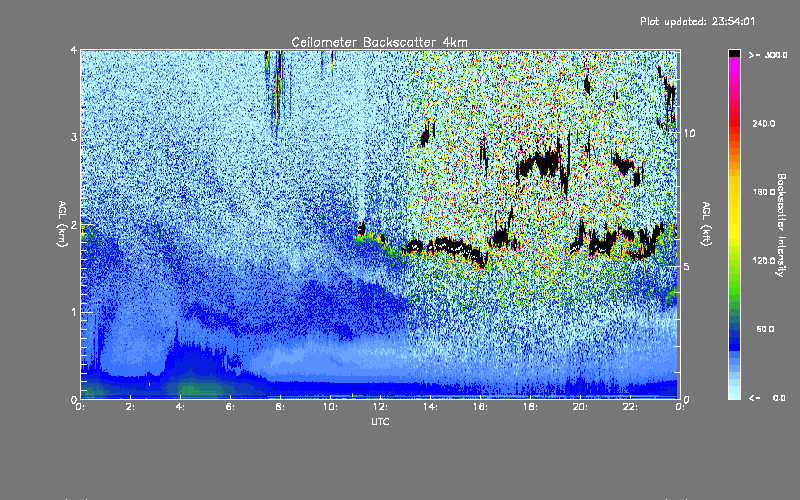Click the '10:' time tick label

coord(330,407)
